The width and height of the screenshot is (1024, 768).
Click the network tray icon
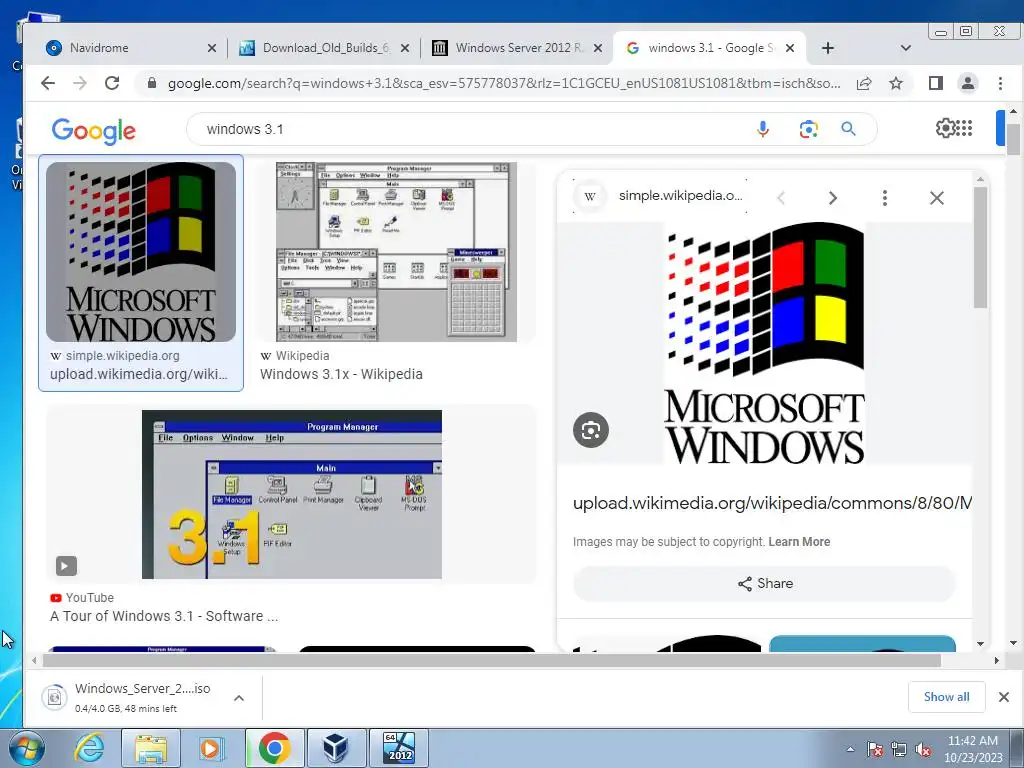(x=899, y=750)
